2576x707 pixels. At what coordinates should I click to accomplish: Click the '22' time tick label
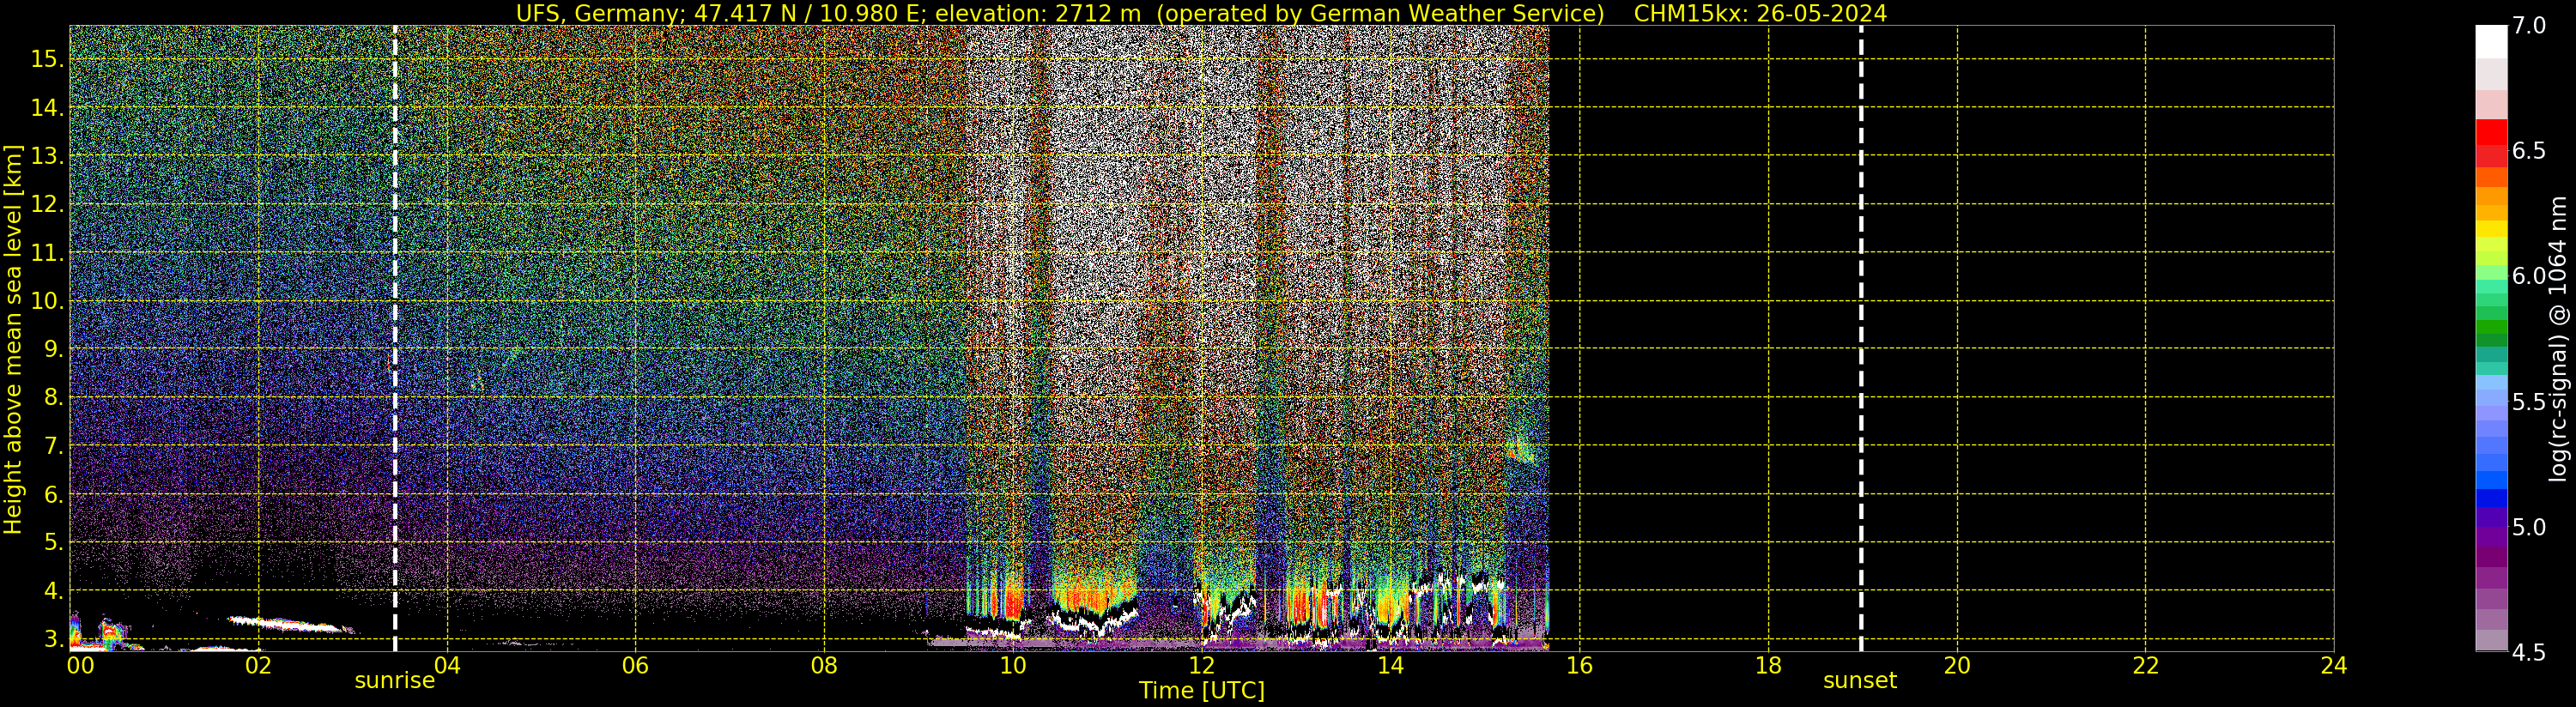[2145, 666]
